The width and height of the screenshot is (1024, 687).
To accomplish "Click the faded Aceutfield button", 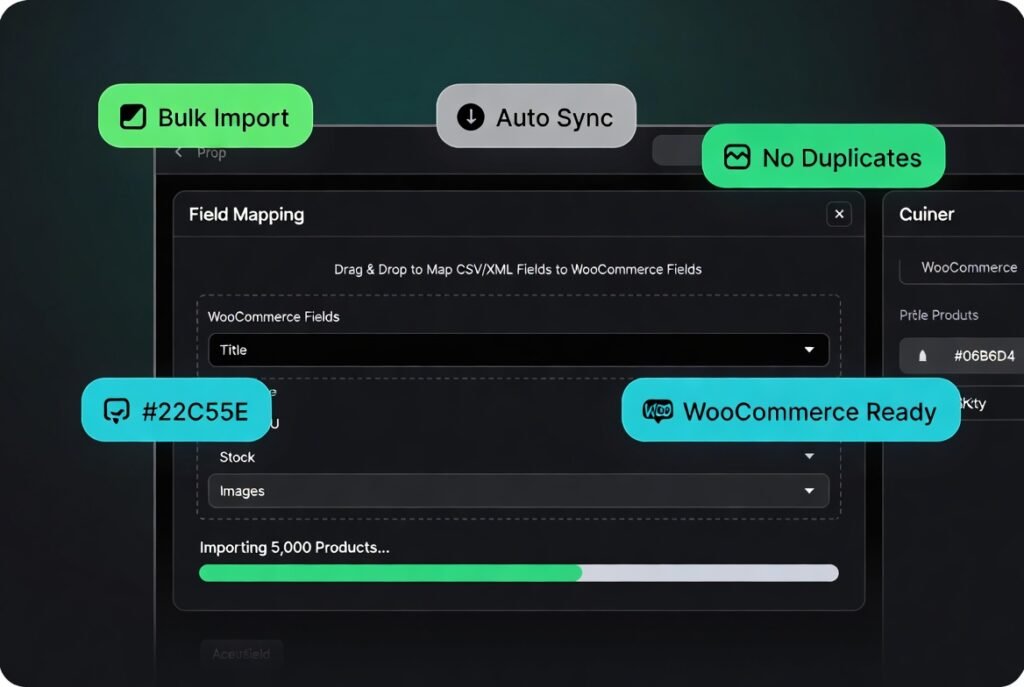I will coord(241,653).
